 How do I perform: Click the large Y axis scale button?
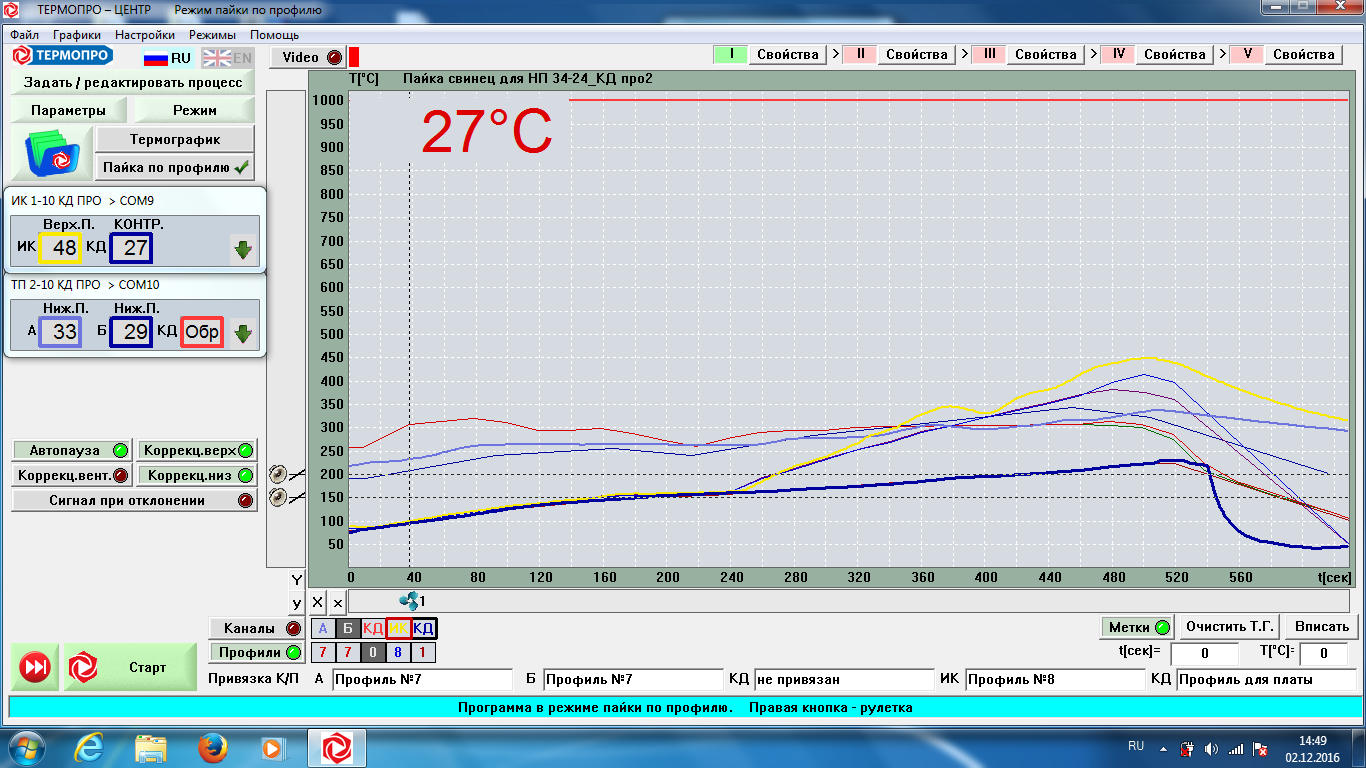coord(297,580)
